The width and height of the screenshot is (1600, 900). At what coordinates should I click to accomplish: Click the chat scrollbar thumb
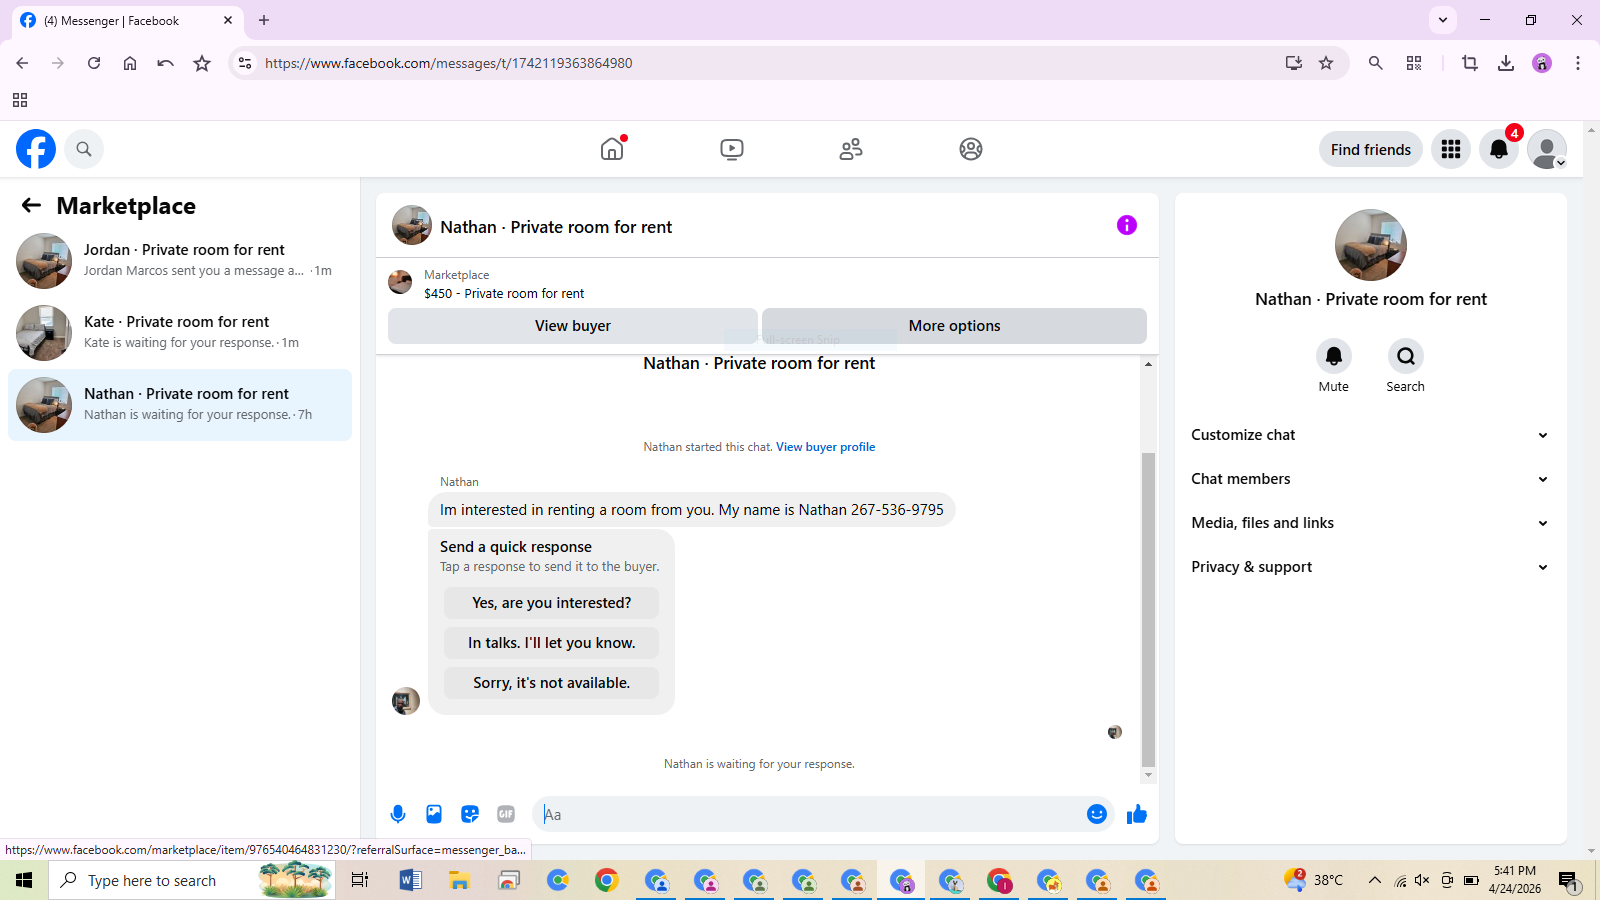(1148, 610)
